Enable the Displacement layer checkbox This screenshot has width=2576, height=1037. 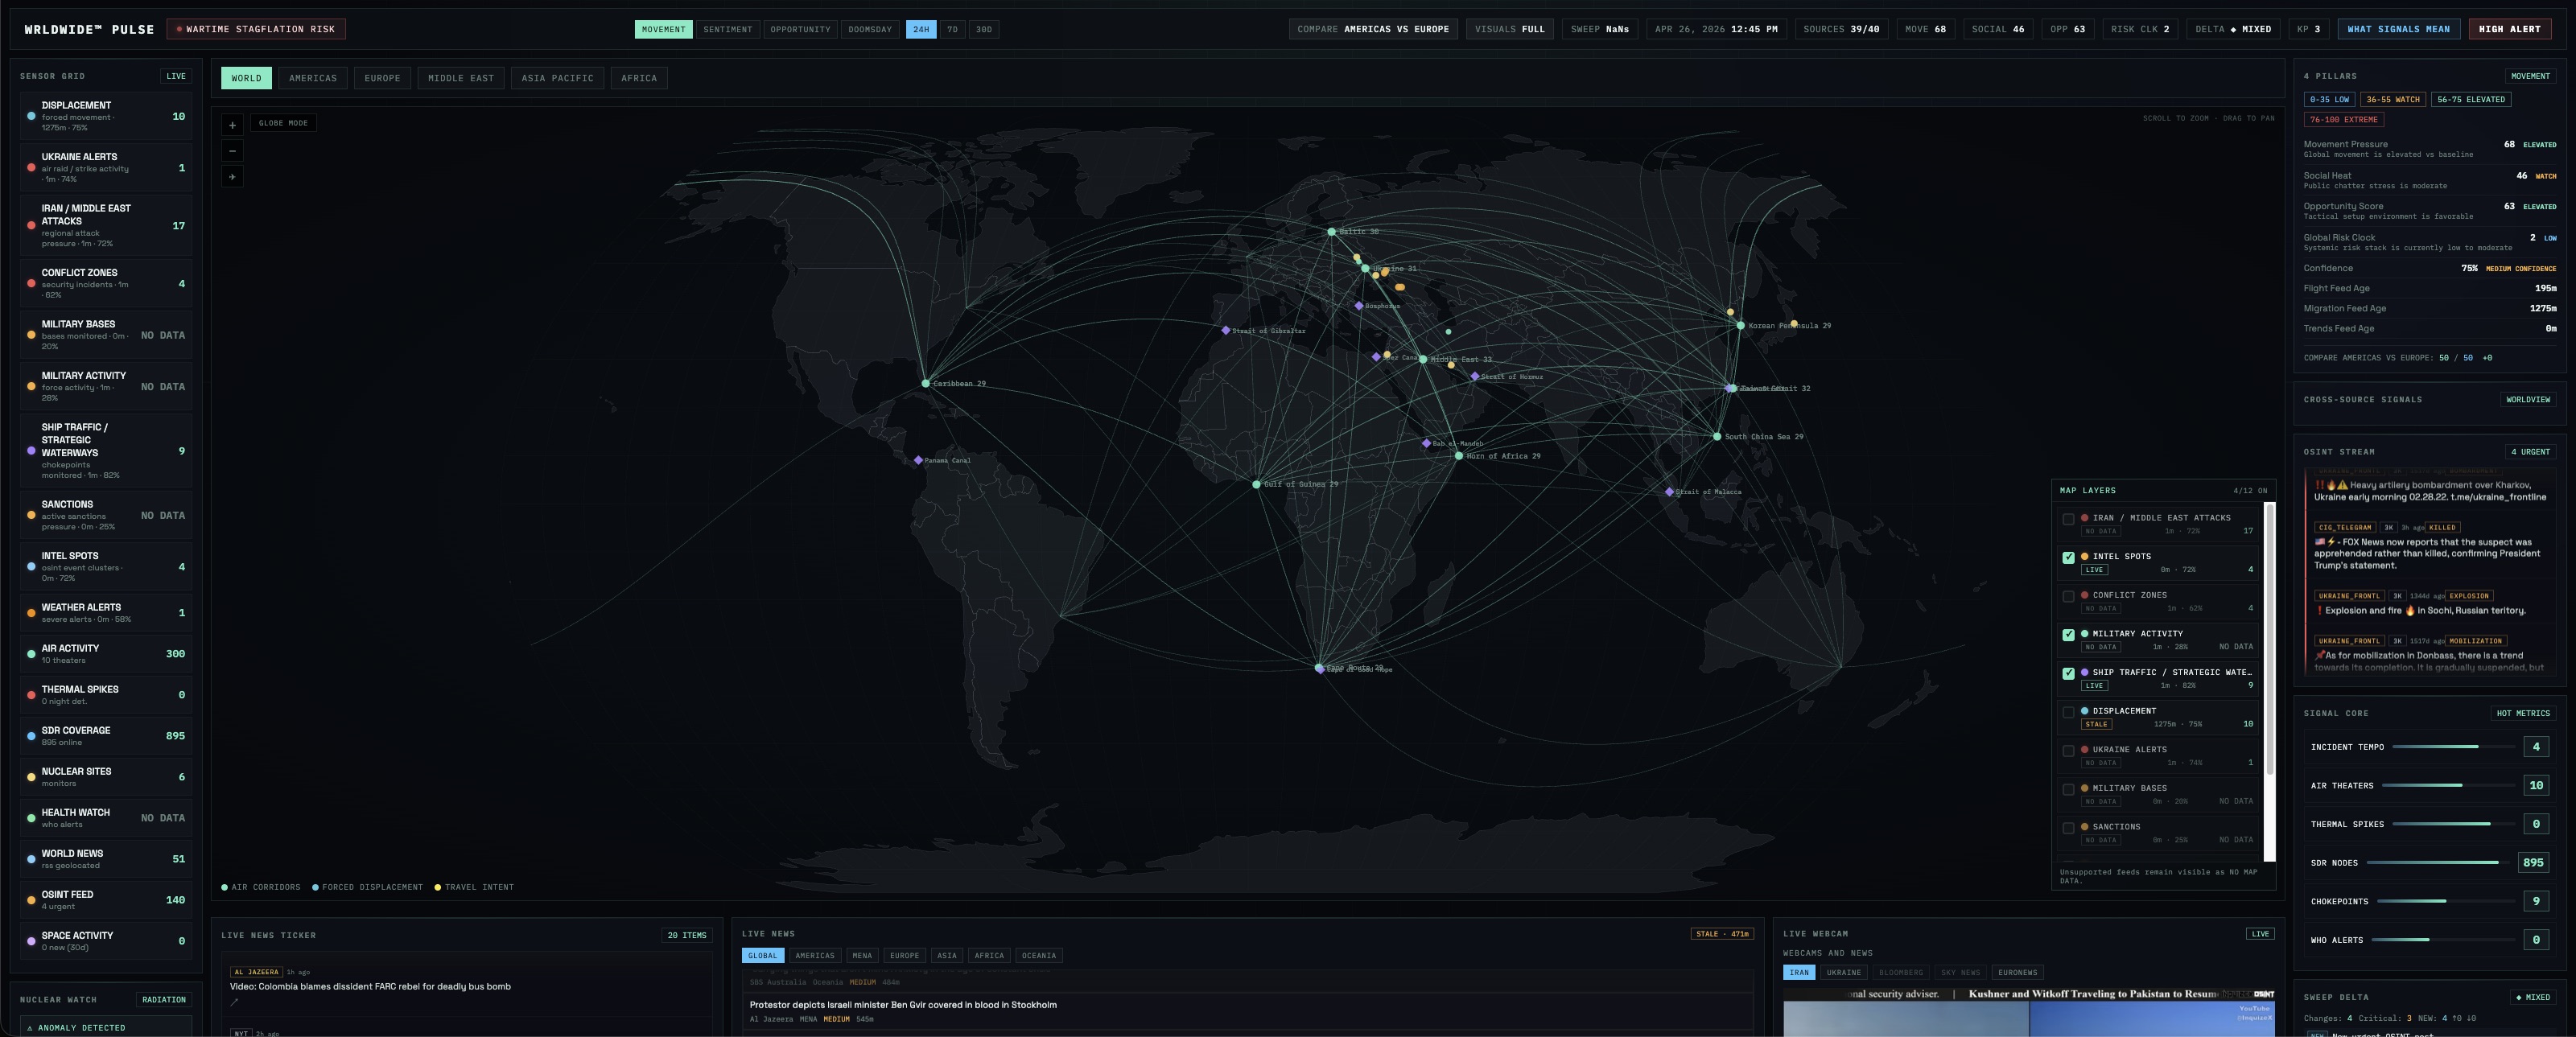(2068, 712)
